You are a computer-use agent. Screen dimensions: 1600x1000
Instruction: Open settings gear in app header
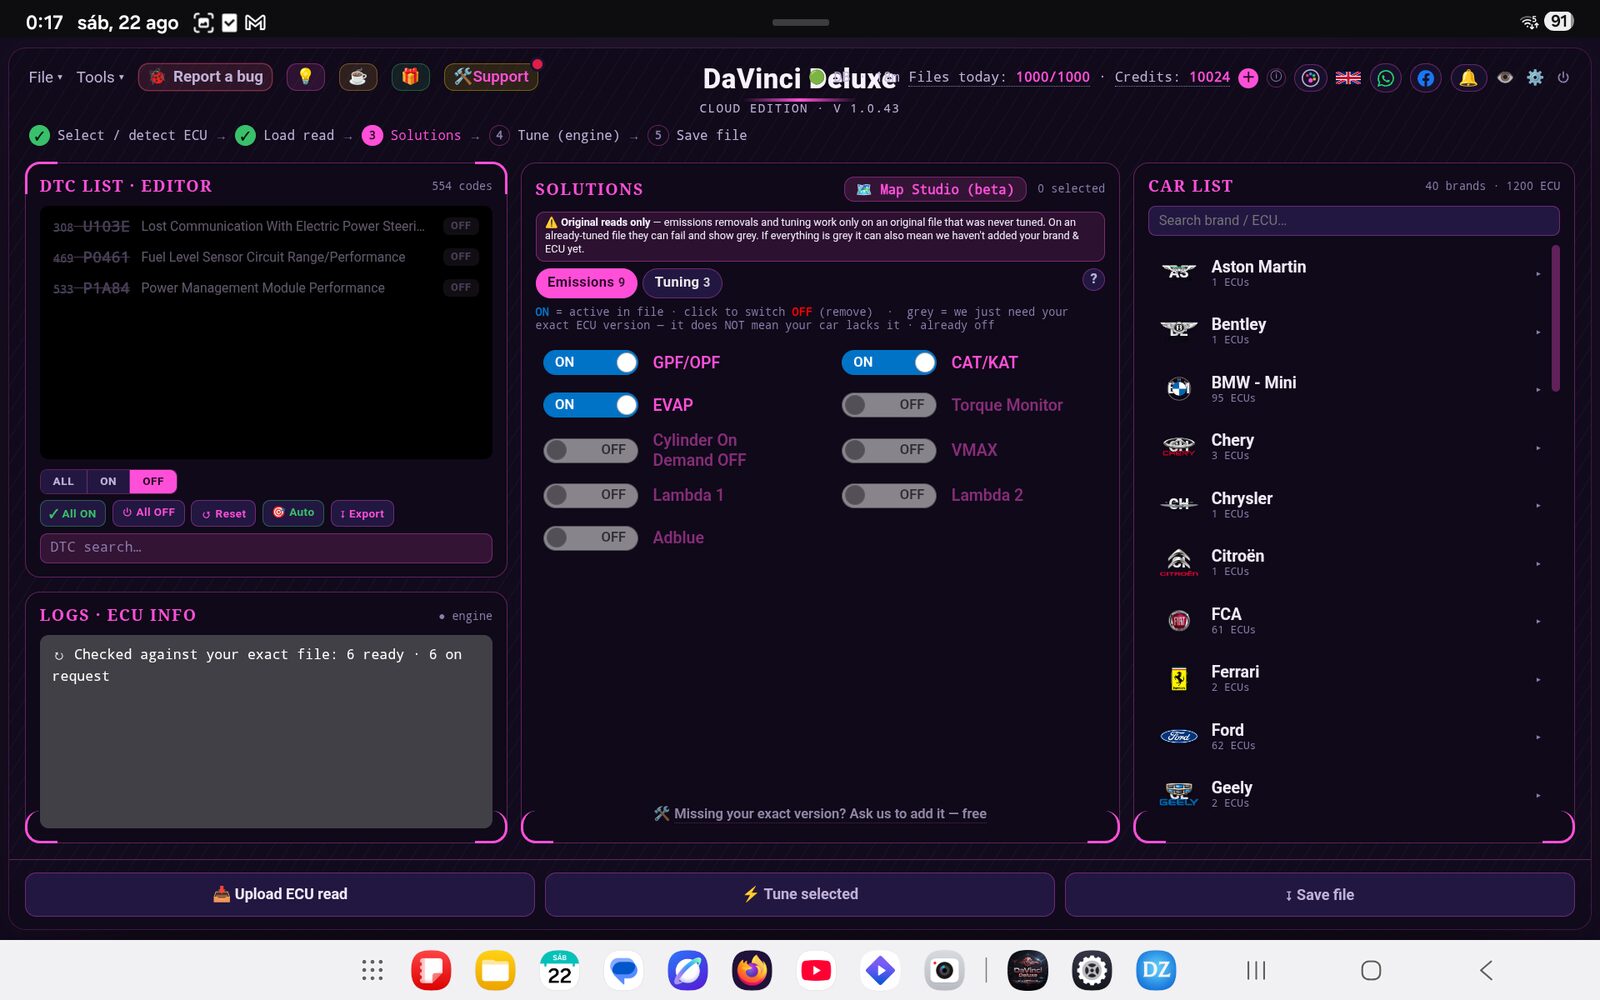click(x=1535, y=77)
